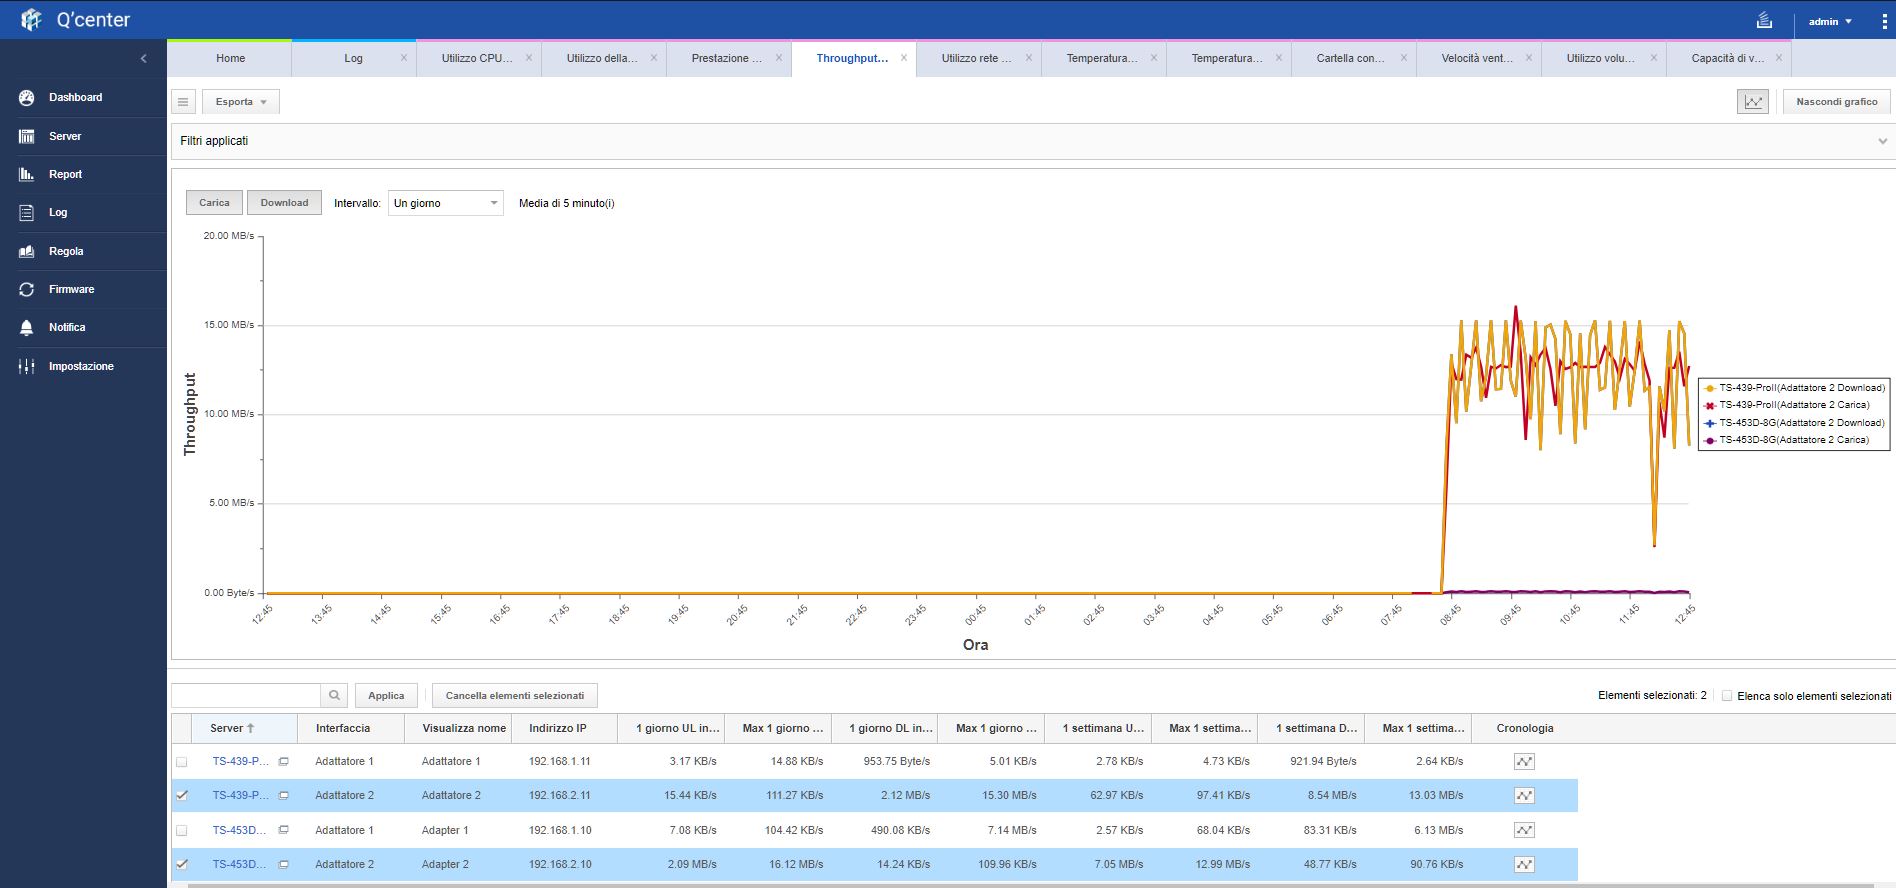1896x888 pixels.
Task: Open the hamburger list menu icon
Action: point(183,102)
